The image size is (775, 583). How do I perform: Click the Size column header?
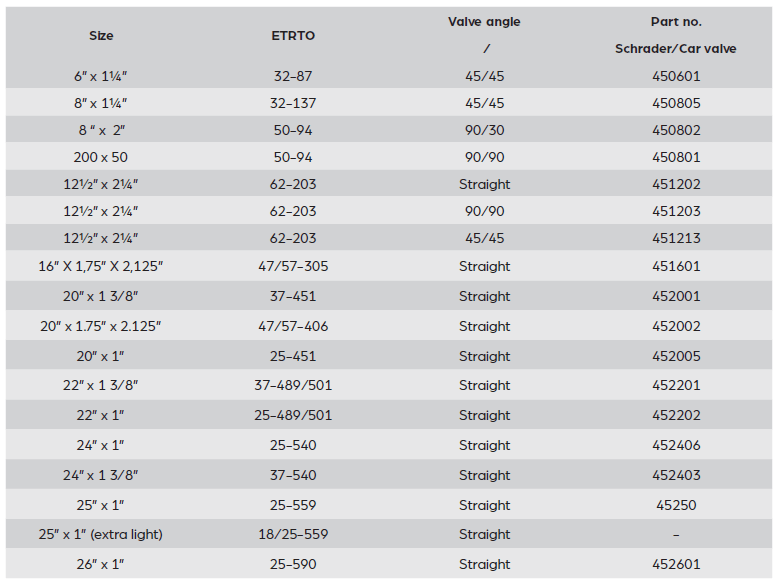click(101, 36)
